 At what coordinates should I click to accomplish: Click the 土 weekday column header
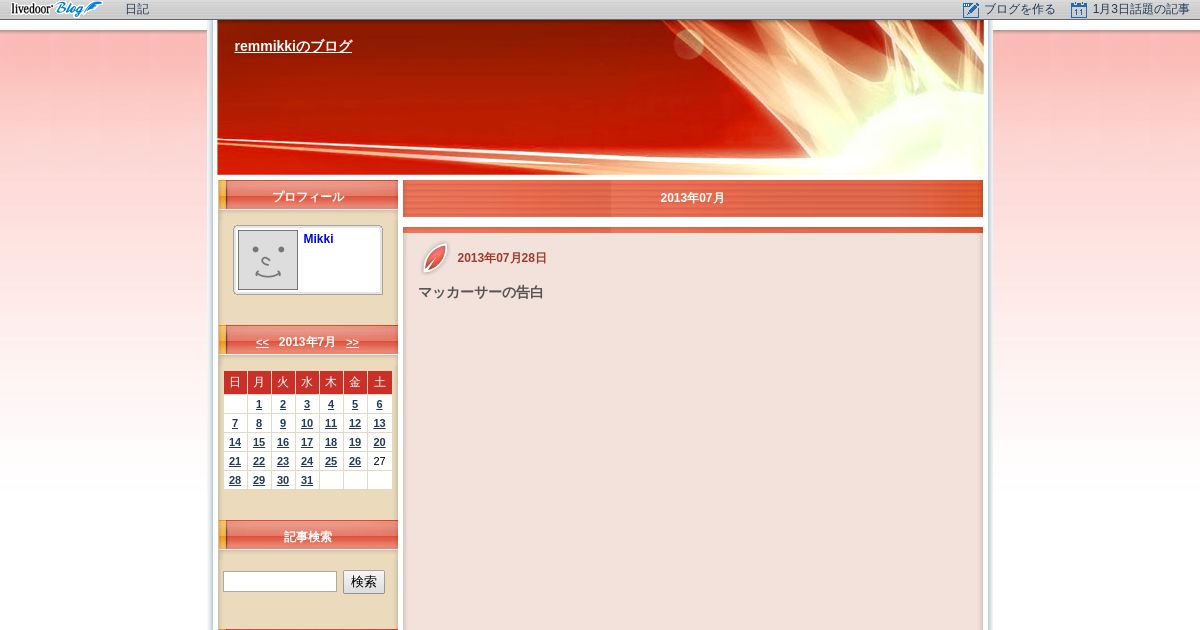click(x=379, y=382)
